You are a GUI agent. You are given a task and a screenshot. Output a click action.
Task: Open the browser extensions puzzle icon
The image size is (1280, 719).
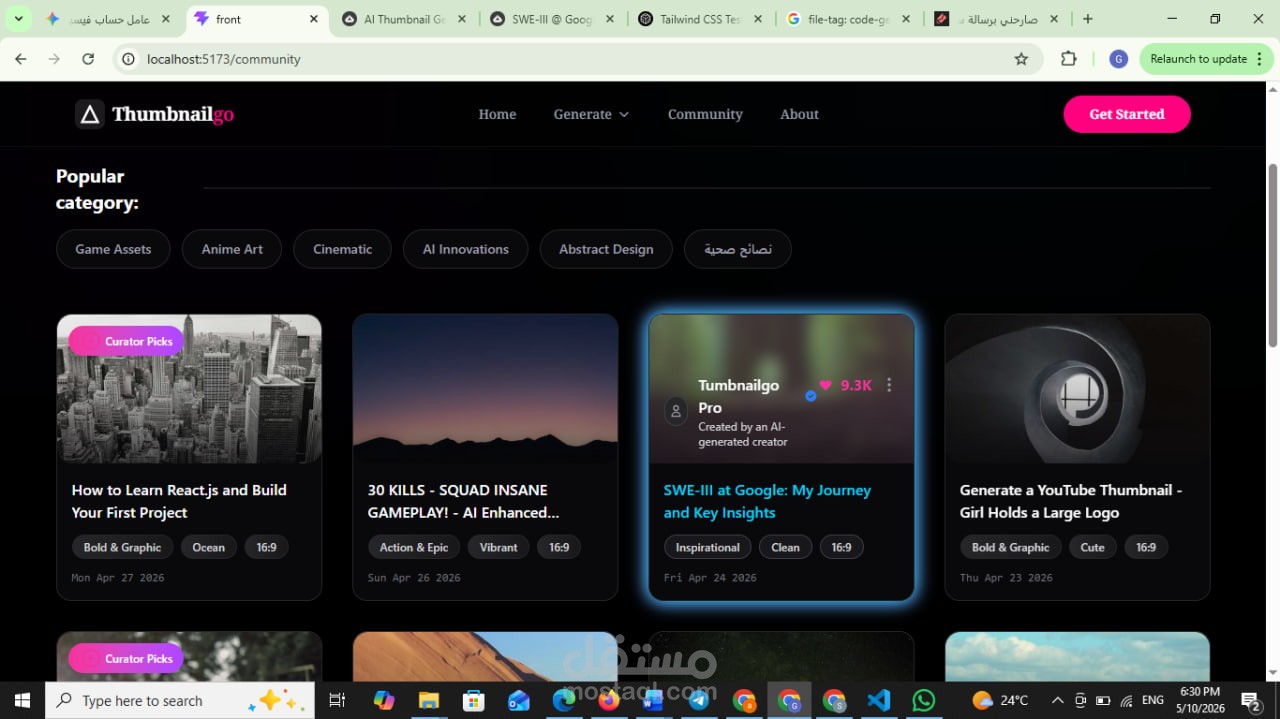pyautogui.click(x=1068, y=59)
